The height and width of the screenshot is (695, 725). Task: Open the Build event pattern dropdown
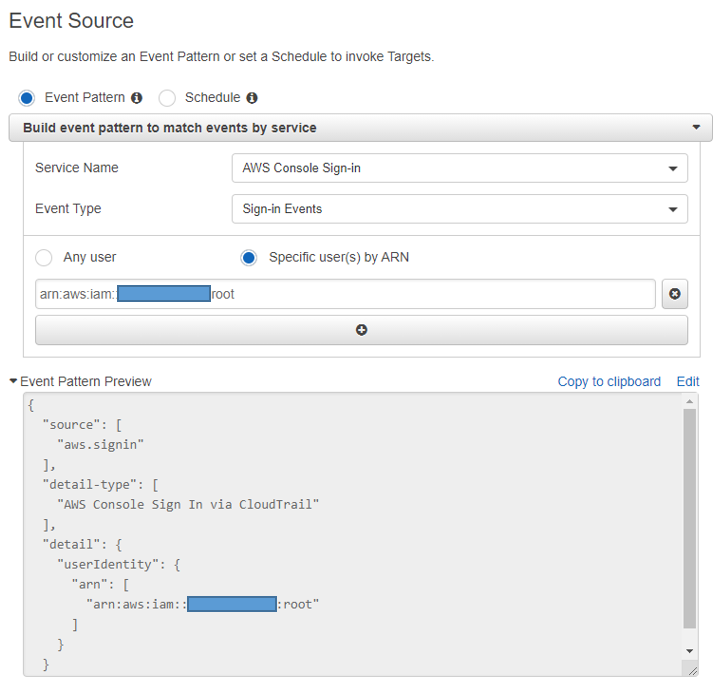(x=361, y=128)
